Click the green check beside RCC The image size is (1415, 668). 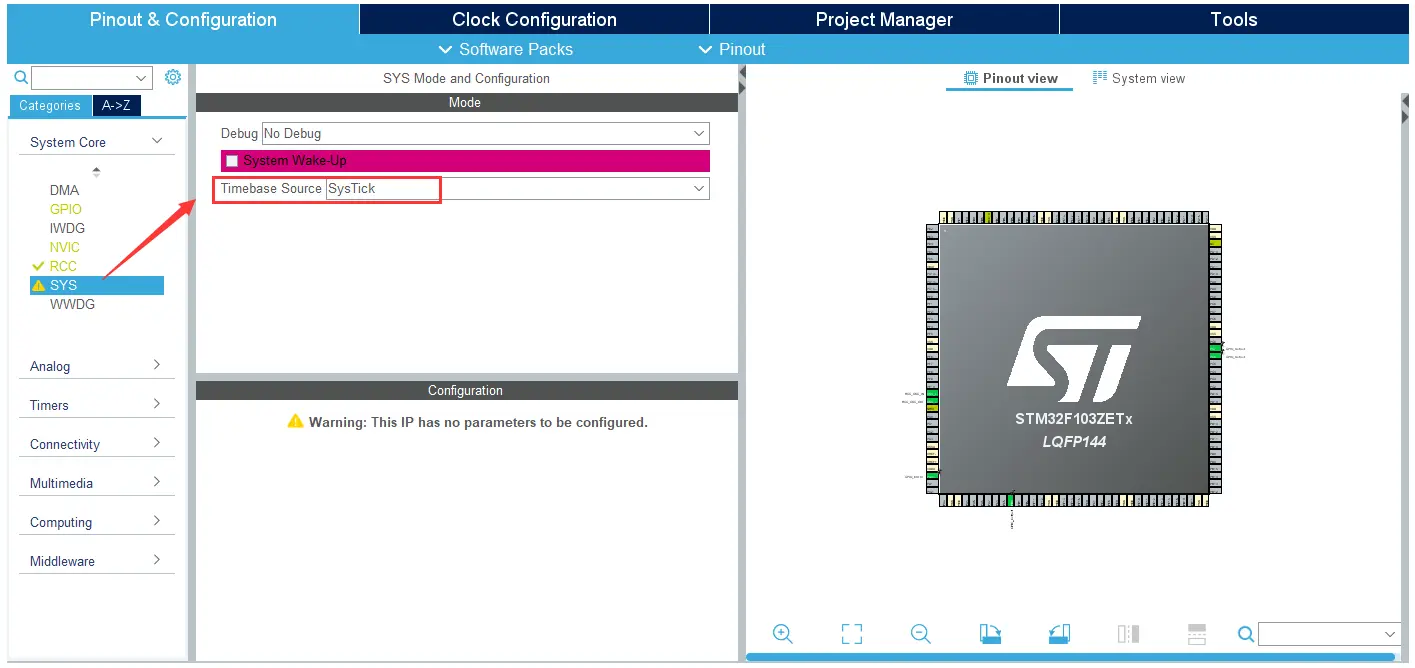click(x=39, y=266)
